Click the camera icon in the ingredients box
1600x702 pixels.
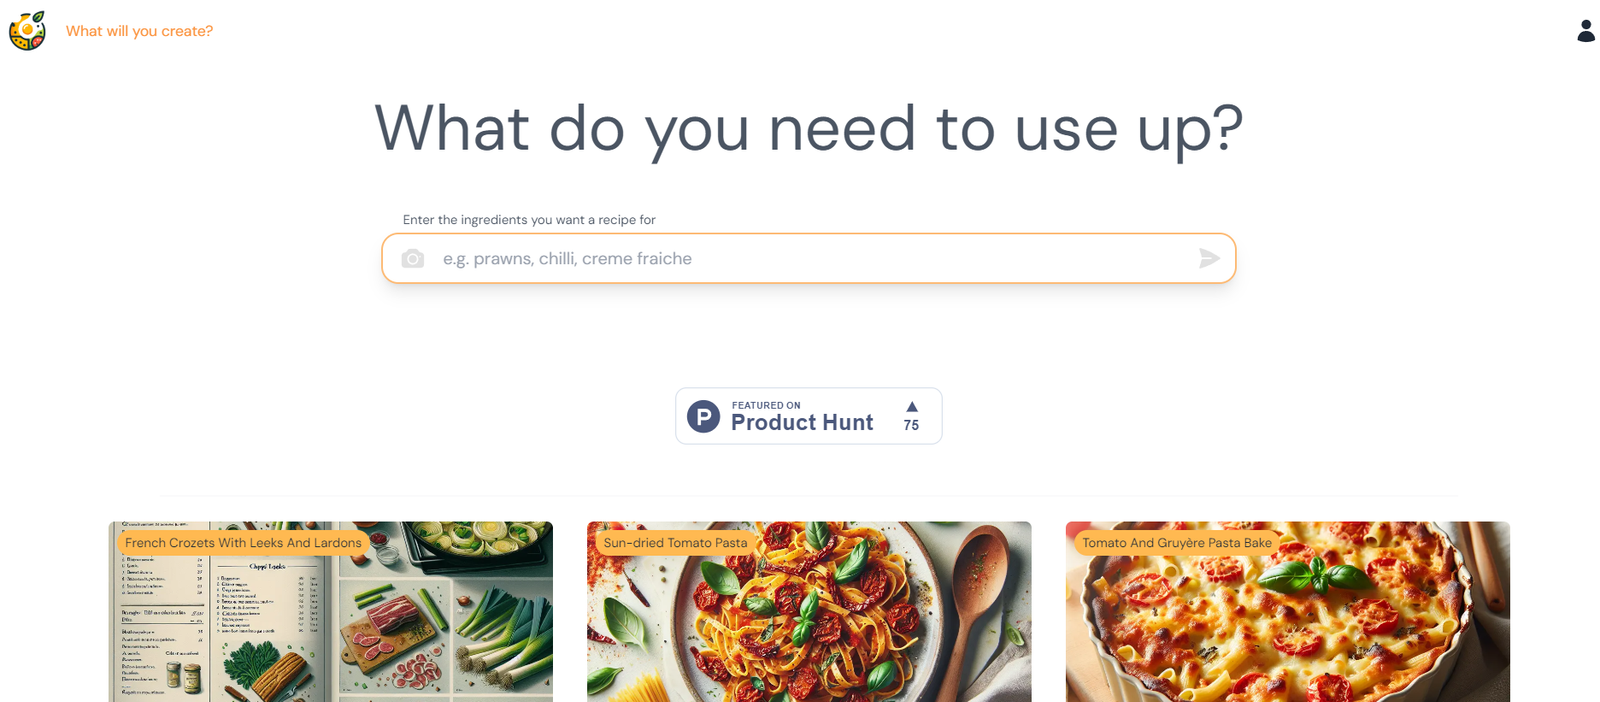tap(413, 259)
